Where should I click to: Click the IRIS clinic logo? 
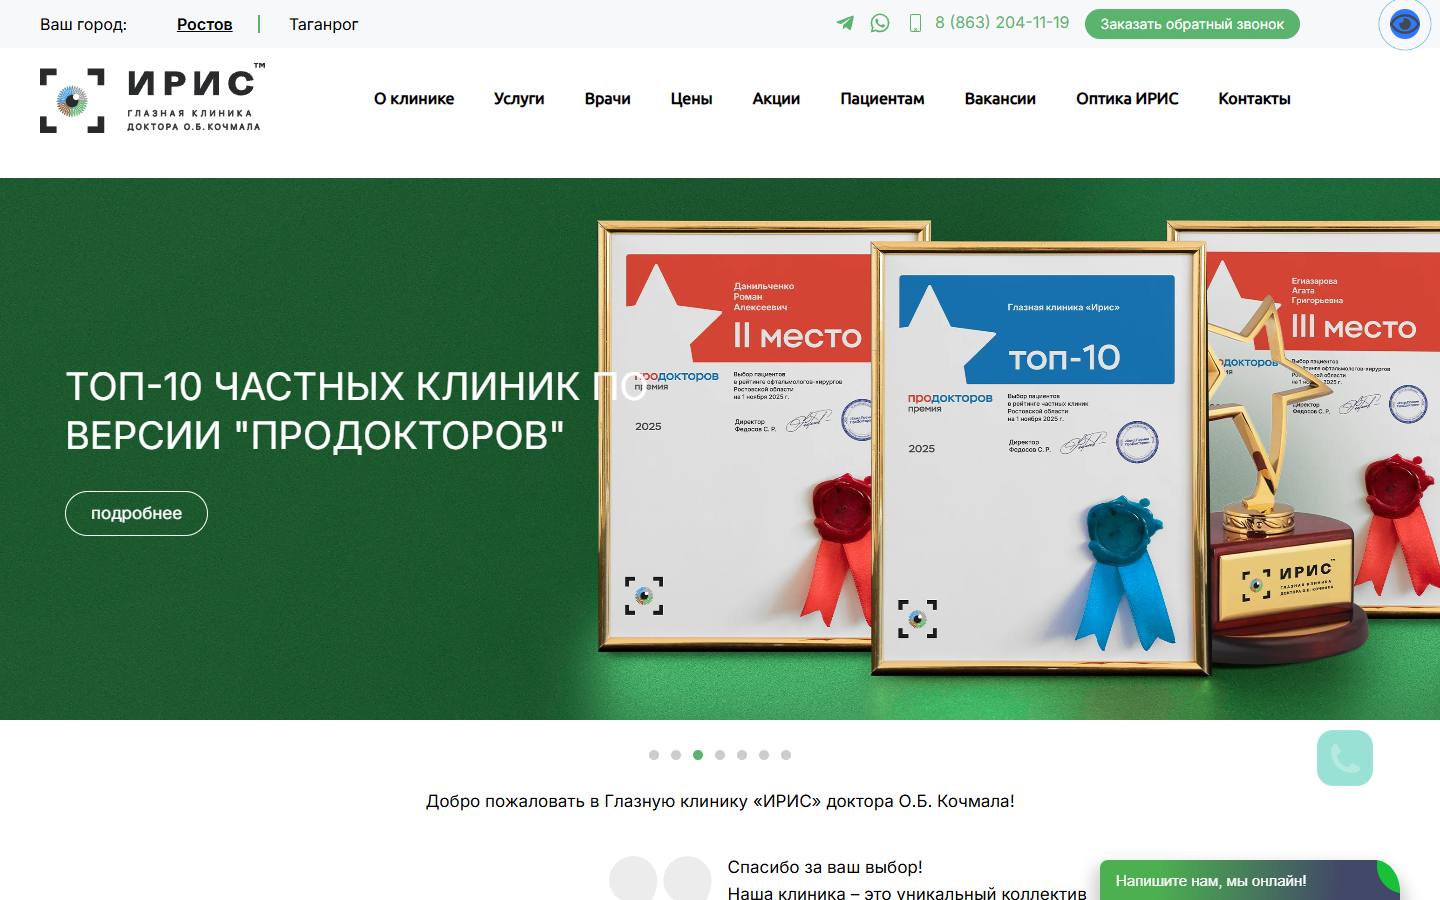(x=152, y=100)
